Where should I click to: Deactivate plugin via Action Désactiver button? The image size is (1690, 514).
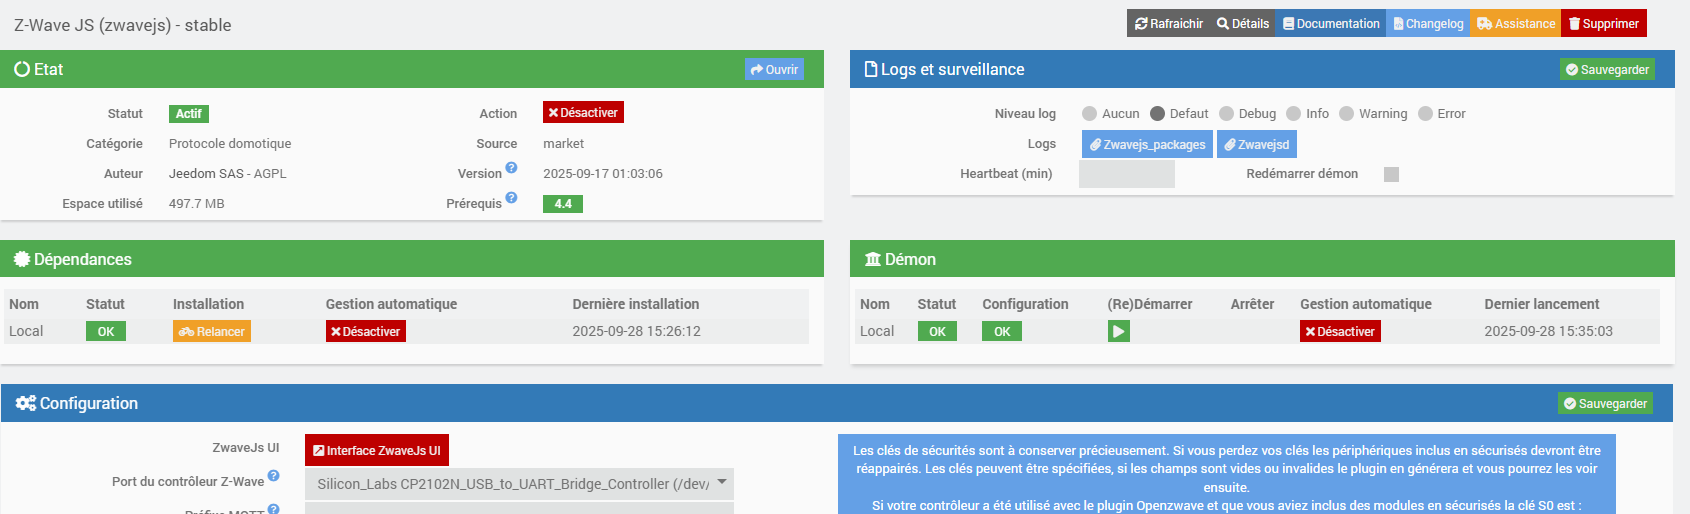pos(583,113)
